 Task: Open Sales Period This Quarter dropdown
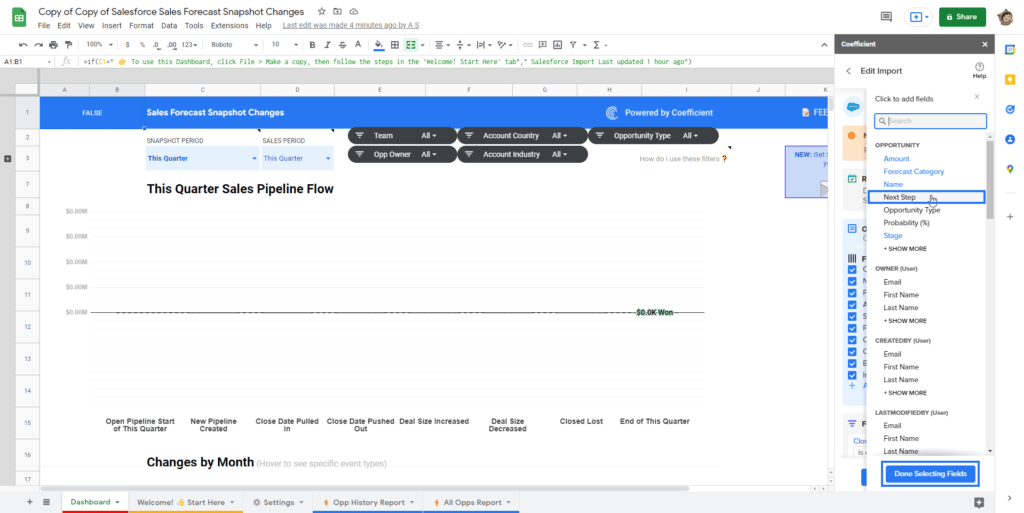click(x=297, y=159)
